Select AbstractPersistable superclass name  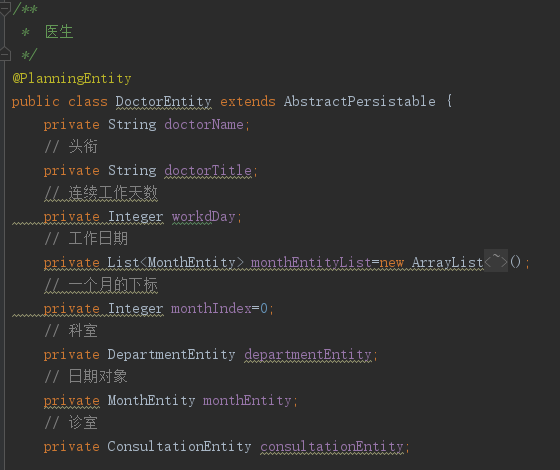pyautogui.click(x=360, y=101)
